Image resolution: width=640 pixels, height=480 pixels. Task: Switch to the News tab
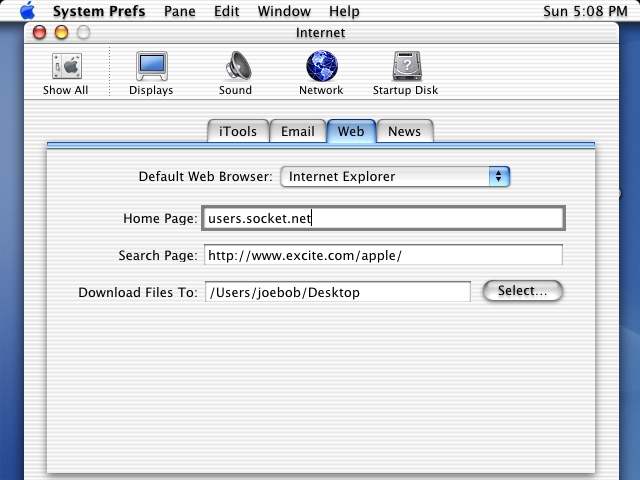[404, 131]
